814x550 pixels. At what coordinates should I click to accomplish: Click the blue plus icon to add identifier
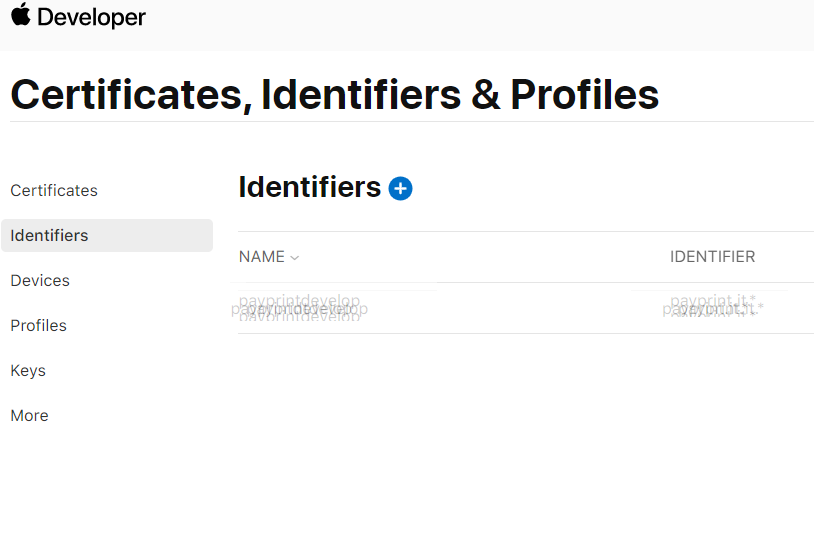coord(400,188)
